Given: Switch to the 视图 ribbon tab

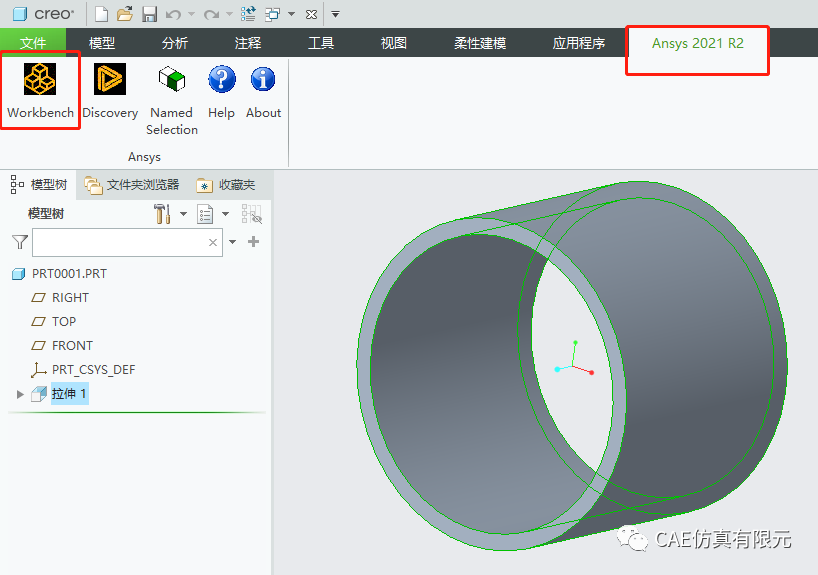Looking at the screenshot, I should coord(394,43).
